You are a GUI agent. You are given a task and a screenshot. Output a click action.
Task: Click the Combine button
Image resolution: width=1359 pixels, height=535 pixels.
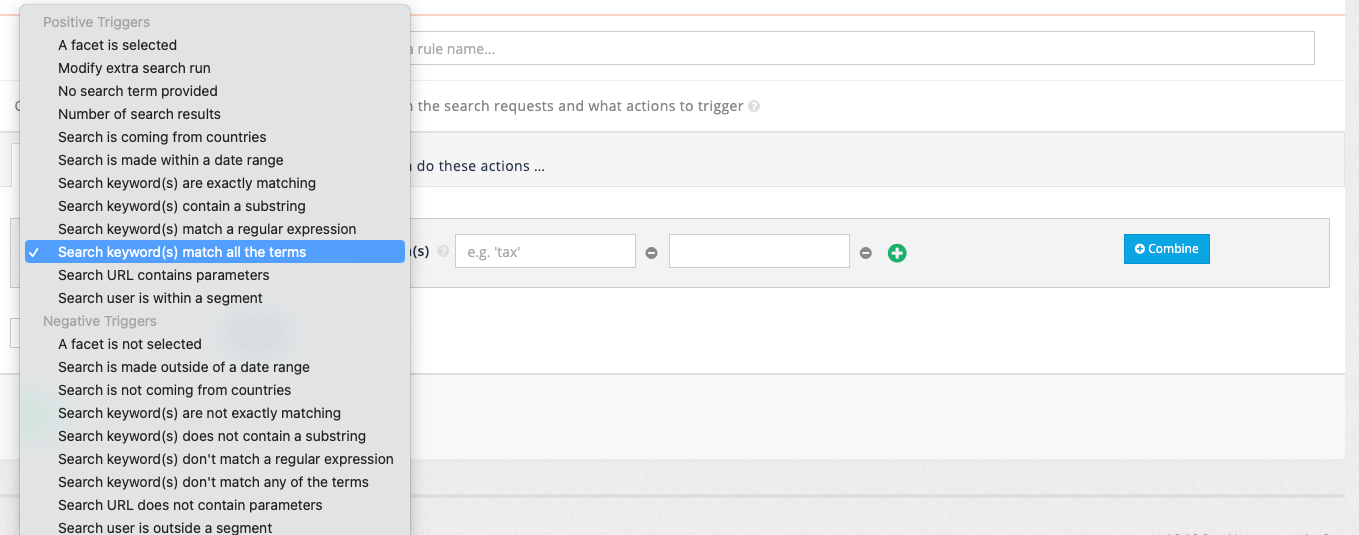click(1167, 249)
